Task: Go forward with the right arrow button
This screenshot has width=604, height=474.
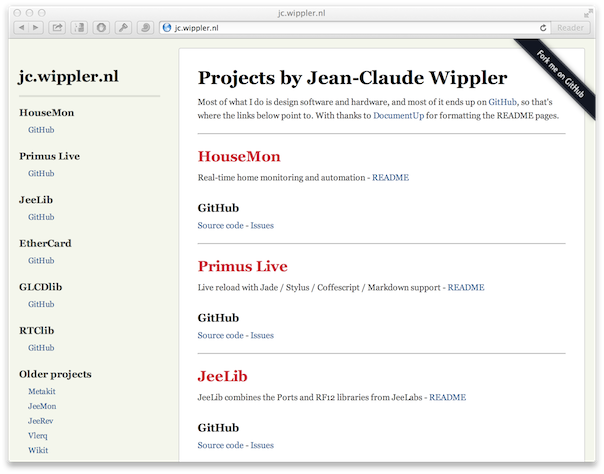Action: pos(36,28)
